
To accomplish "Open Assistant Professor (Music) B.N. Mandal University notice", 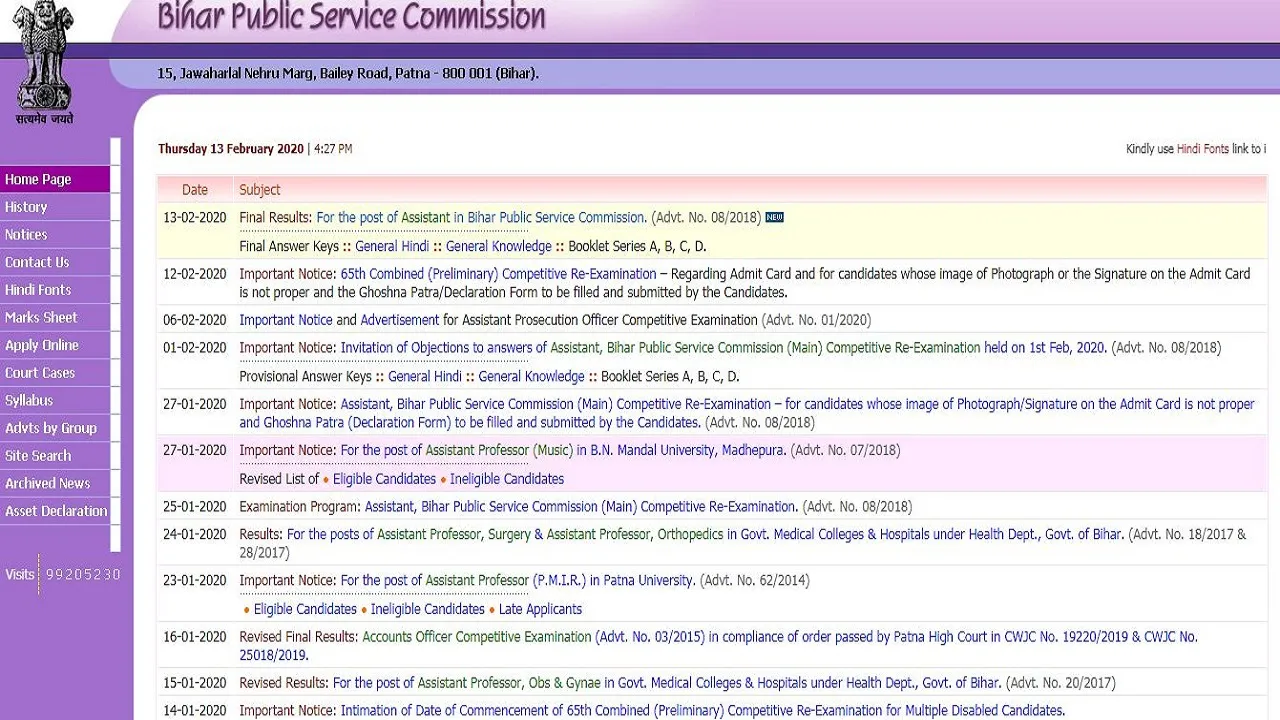I will pos(563,450).
